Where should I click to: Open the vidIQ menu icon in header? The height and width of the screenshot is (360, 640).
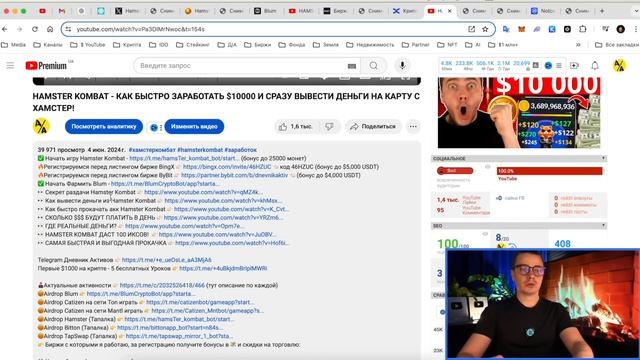pyautogui.click(x=559, y=65)
